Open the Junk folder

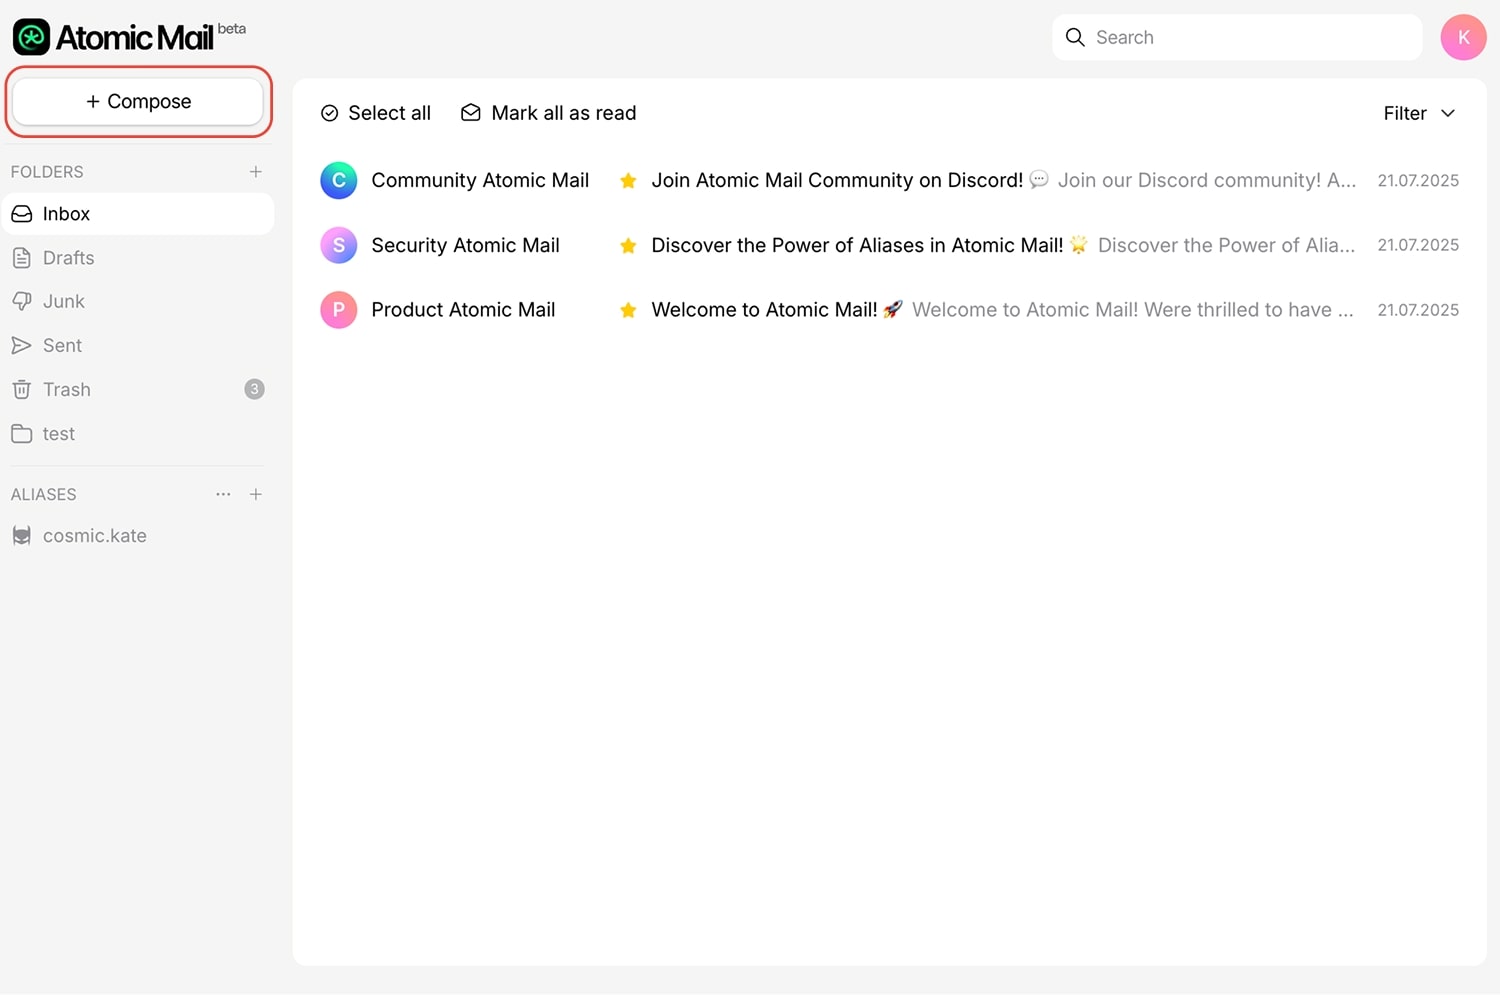138,301
